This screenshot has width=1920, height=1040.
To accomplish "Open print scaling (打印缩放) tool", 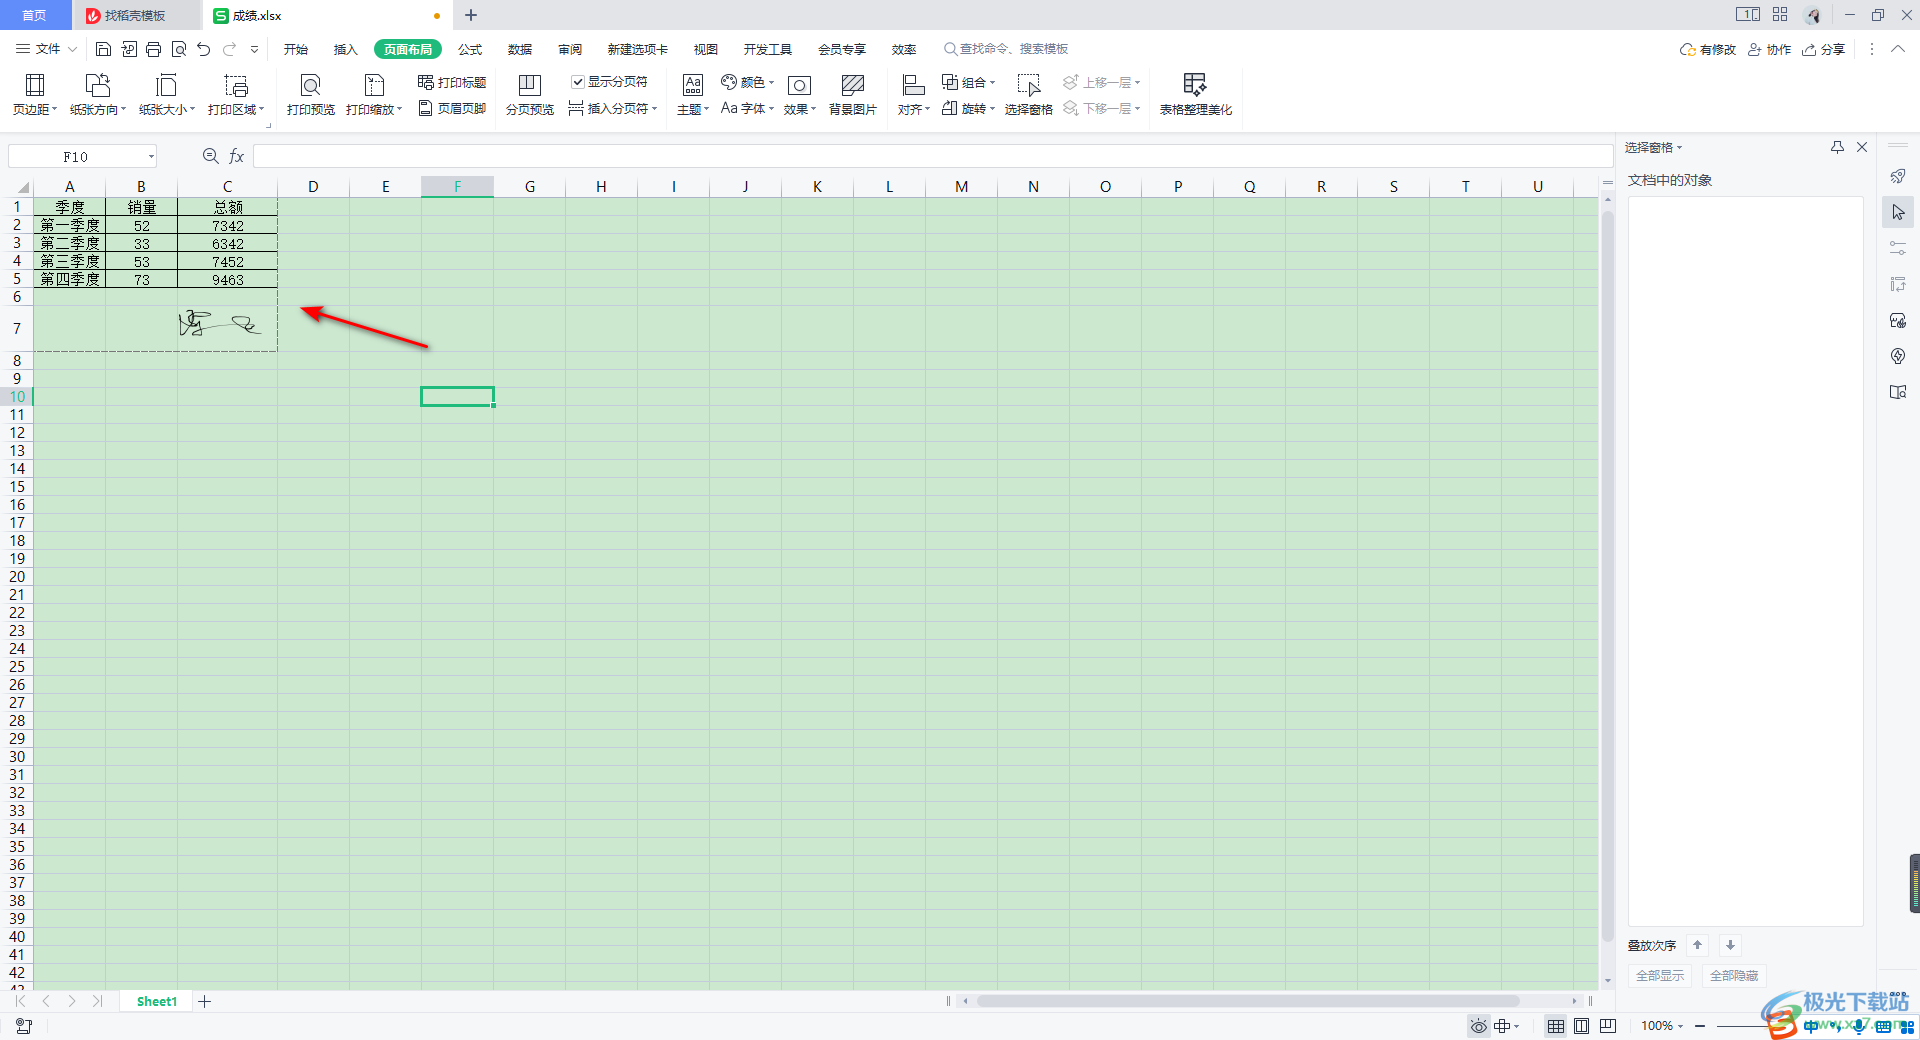I will tap(374, 95).
